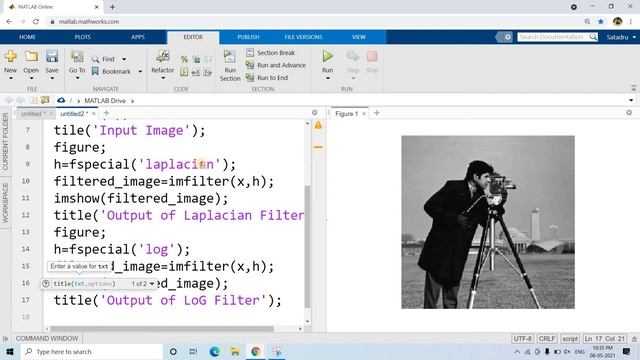
Task: Switch to the PLOTS ribbon tab
Action: [x=82, y=37]
